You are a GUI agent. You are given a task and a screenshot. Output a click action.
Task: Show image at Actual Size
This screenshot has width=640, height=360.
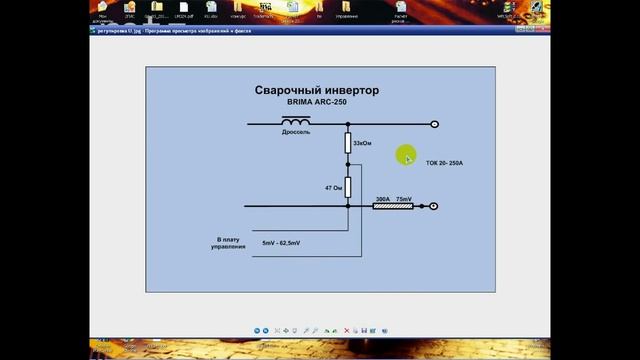286,331
